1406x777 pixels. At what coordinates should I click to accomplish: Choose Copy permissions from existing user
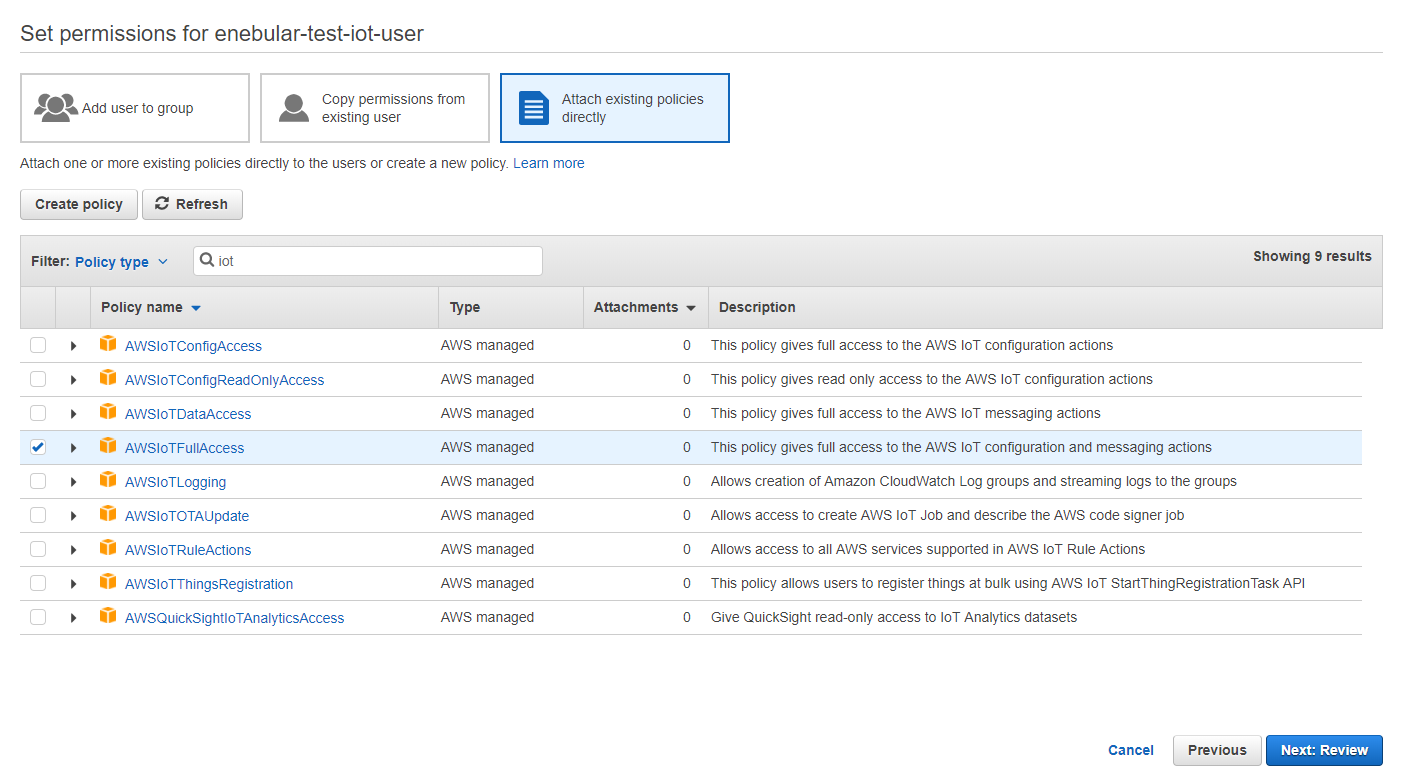coord(375,108)
